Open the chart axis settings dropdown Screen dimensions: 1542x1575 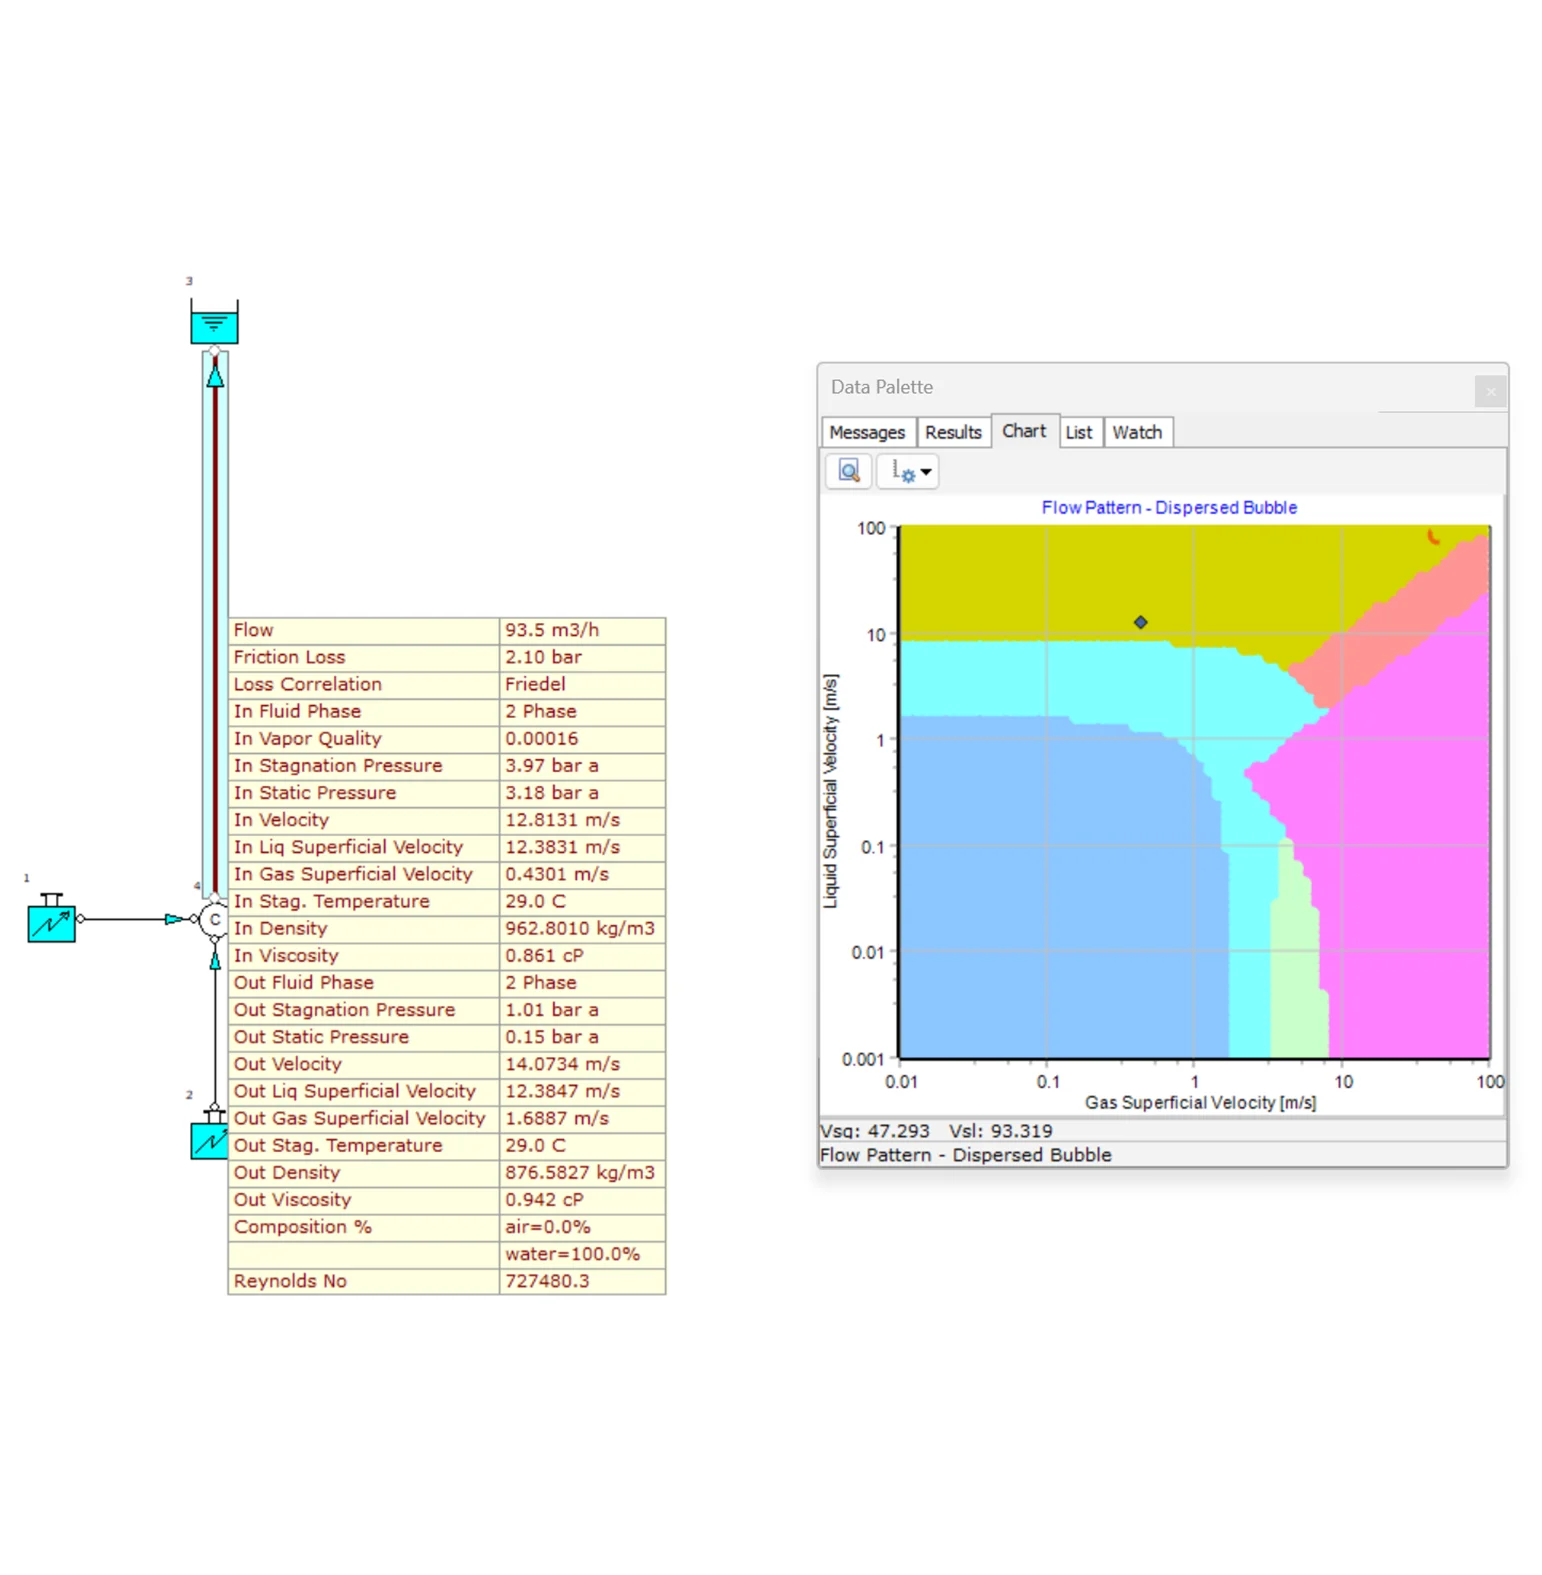point(910,472)
